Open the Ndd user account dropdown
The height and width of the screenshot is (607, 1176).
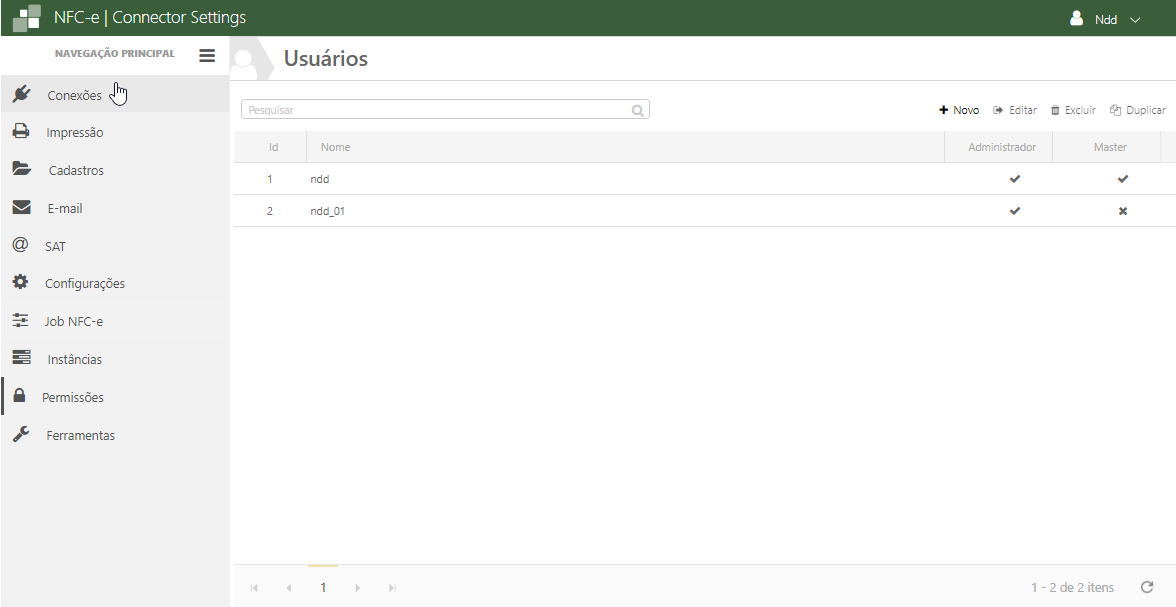point(1105,19)
